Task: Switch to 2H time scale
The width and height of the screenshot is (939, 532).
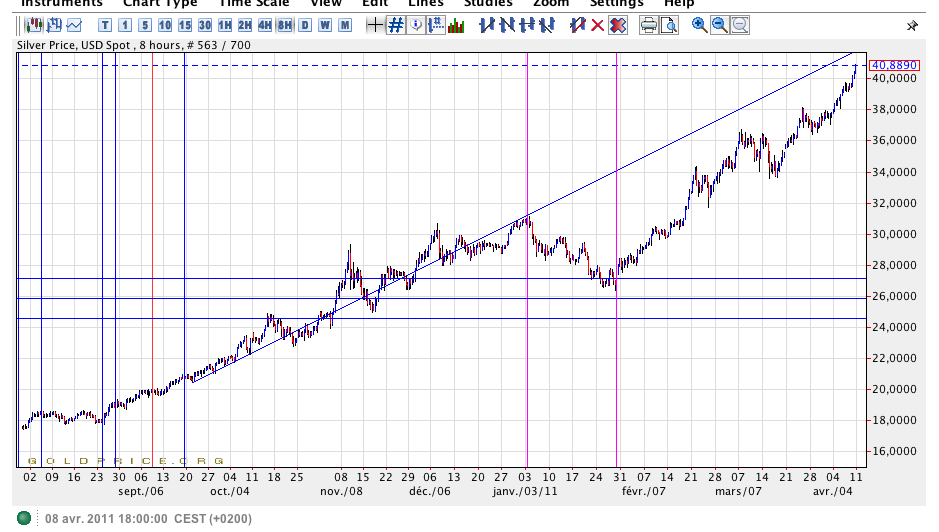Action: (x=244, y=25)
